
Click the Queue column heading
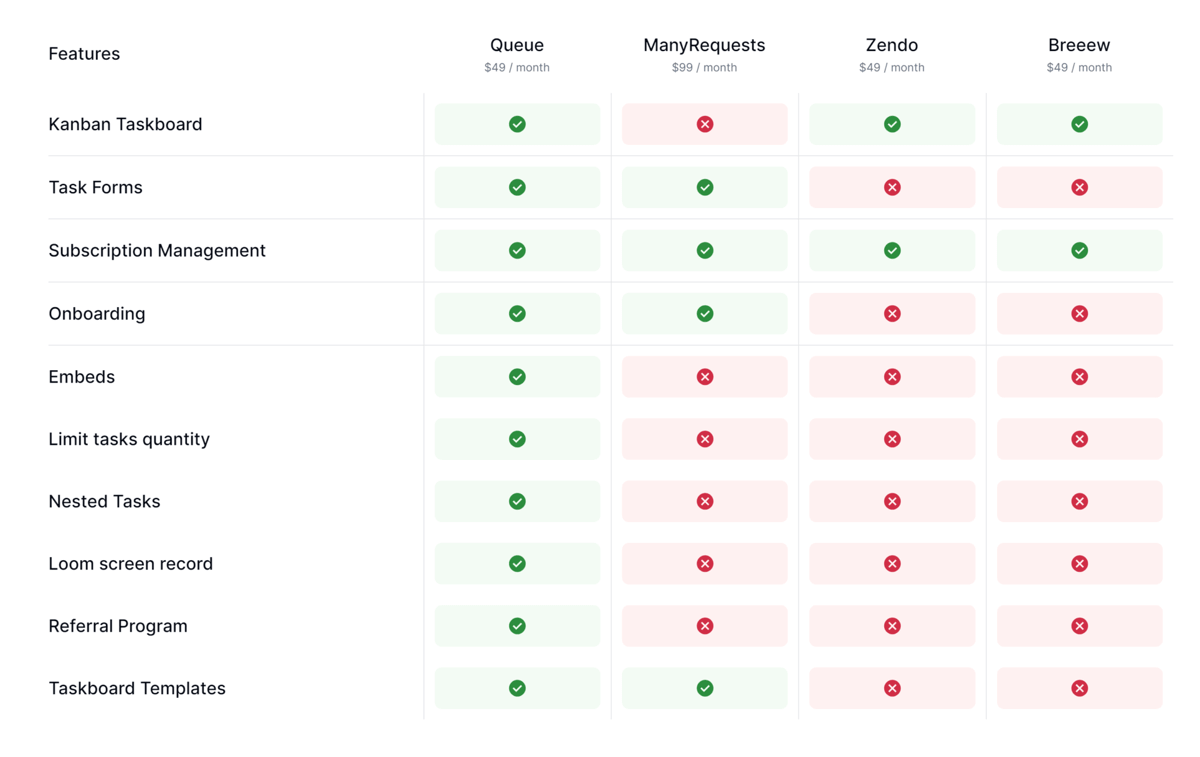517,45
